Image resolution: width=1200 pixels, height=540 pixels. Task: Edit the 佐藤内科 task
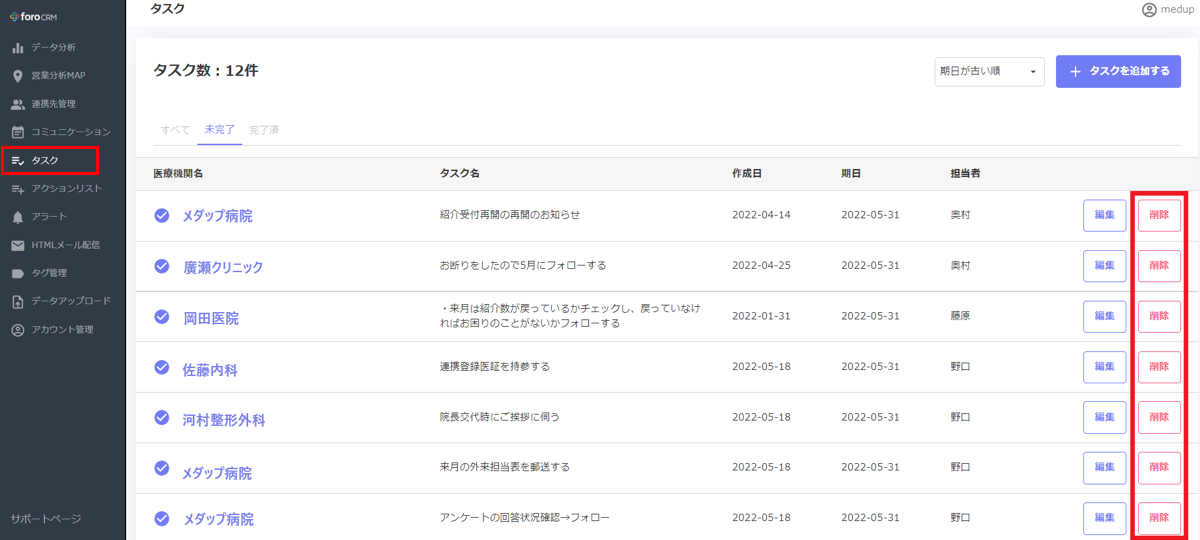pyautogui.click(x=1104, y=367)
